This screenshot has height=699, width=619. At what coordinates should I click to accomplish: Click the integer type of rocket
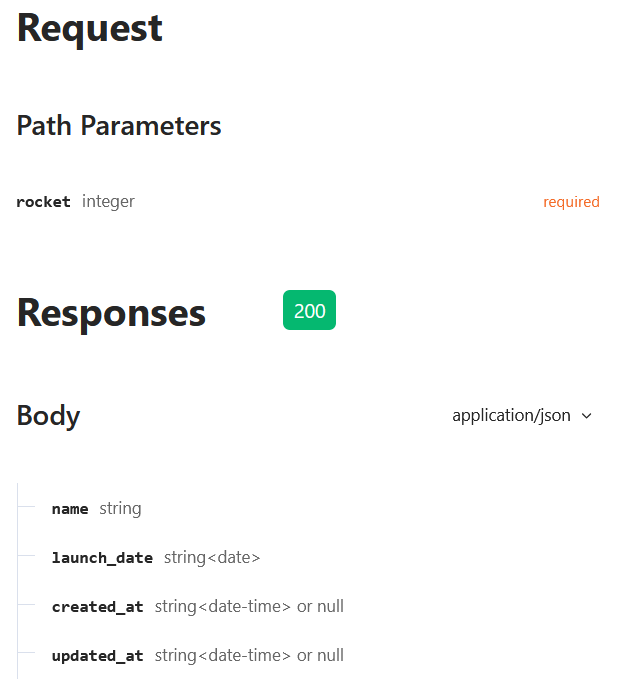[x=108, y=202]
